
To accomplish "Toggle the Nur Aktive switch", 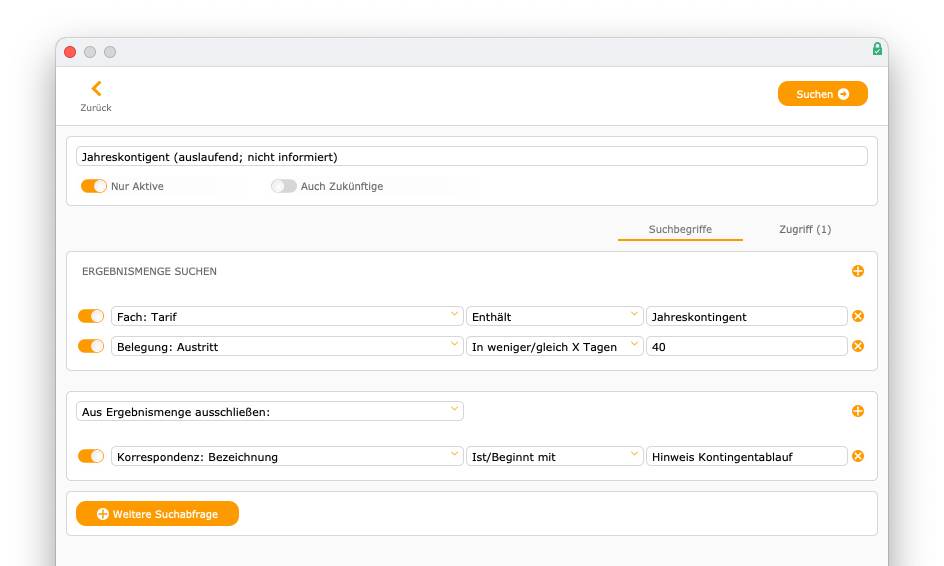I will [x=94, y=186].
